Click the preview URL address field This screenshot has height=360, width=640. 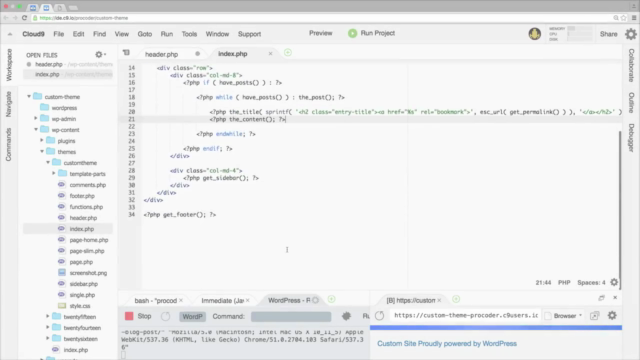[x=466, y=316]
